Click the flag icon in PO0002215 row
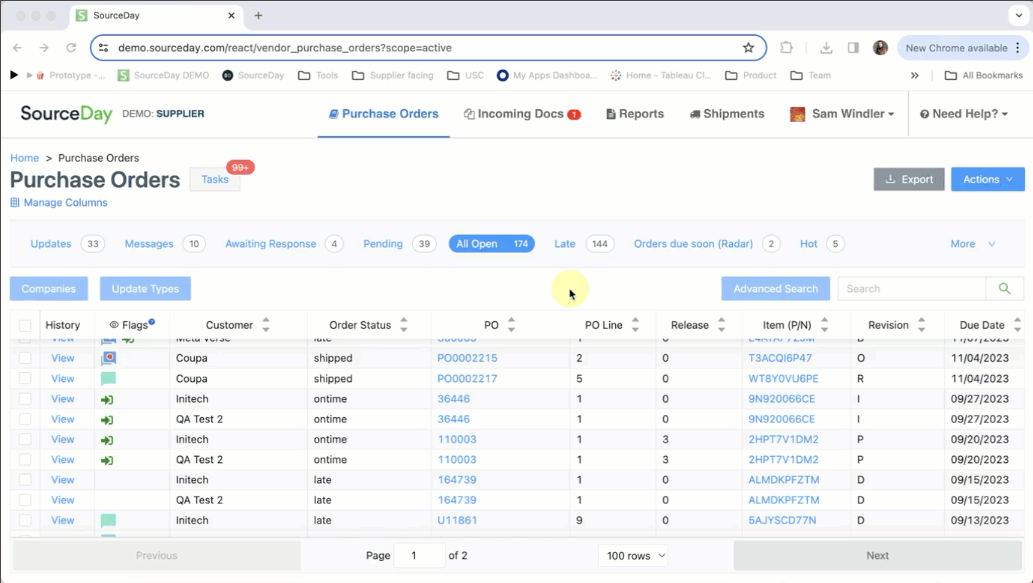Viewport: 1033px width, 583px height. click(x=109, y=358)
